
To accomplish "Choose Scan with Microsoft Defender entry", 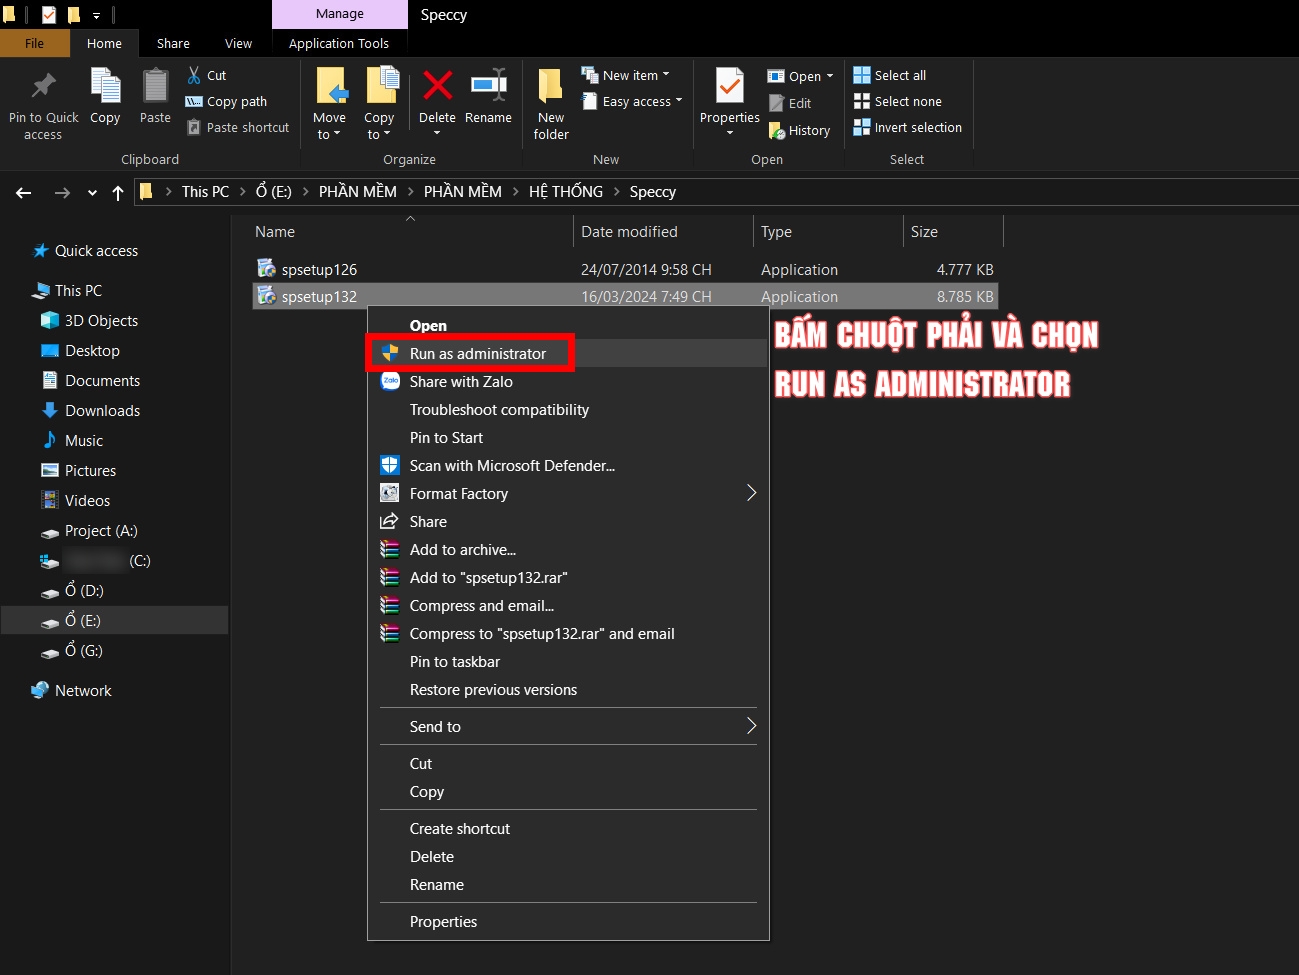I will coord(568,465).
